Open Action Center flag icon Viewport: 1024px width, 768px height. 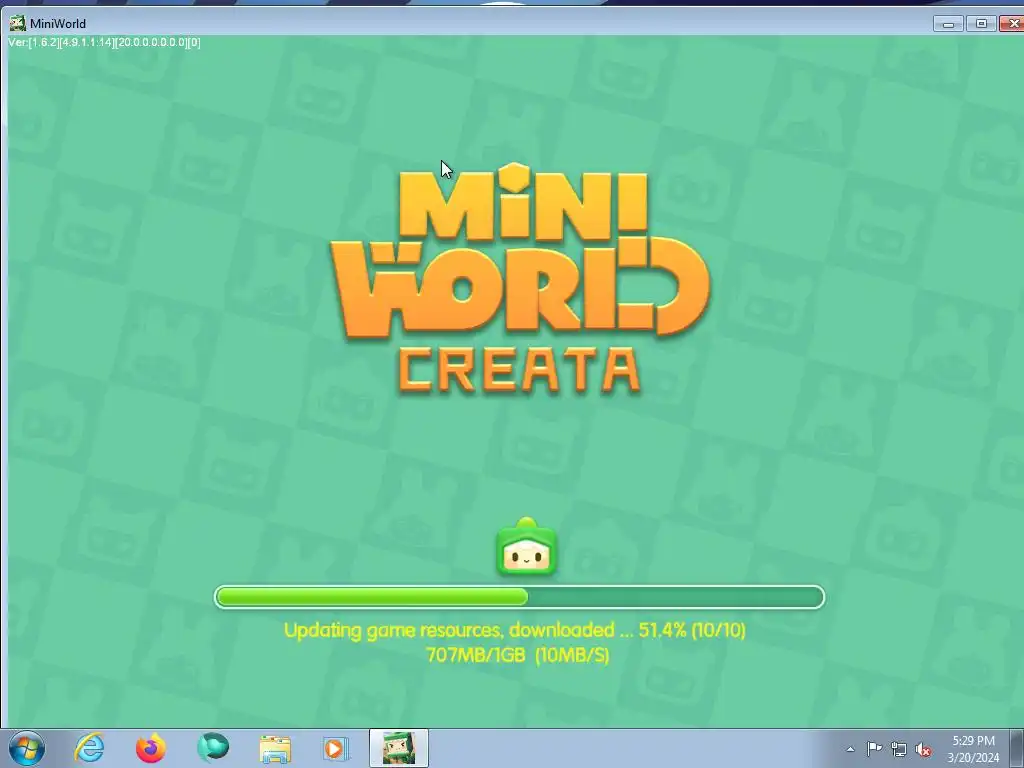(874, 749)
